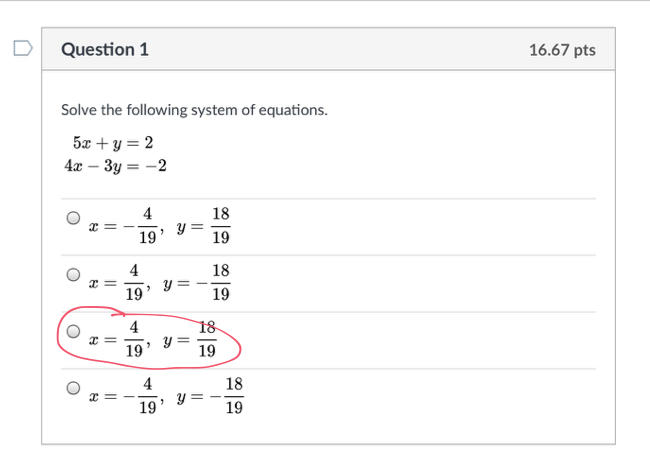Click the x fraction in the last answer option
Viewport: 650px width, 464px height.
[x=147, y=396]
